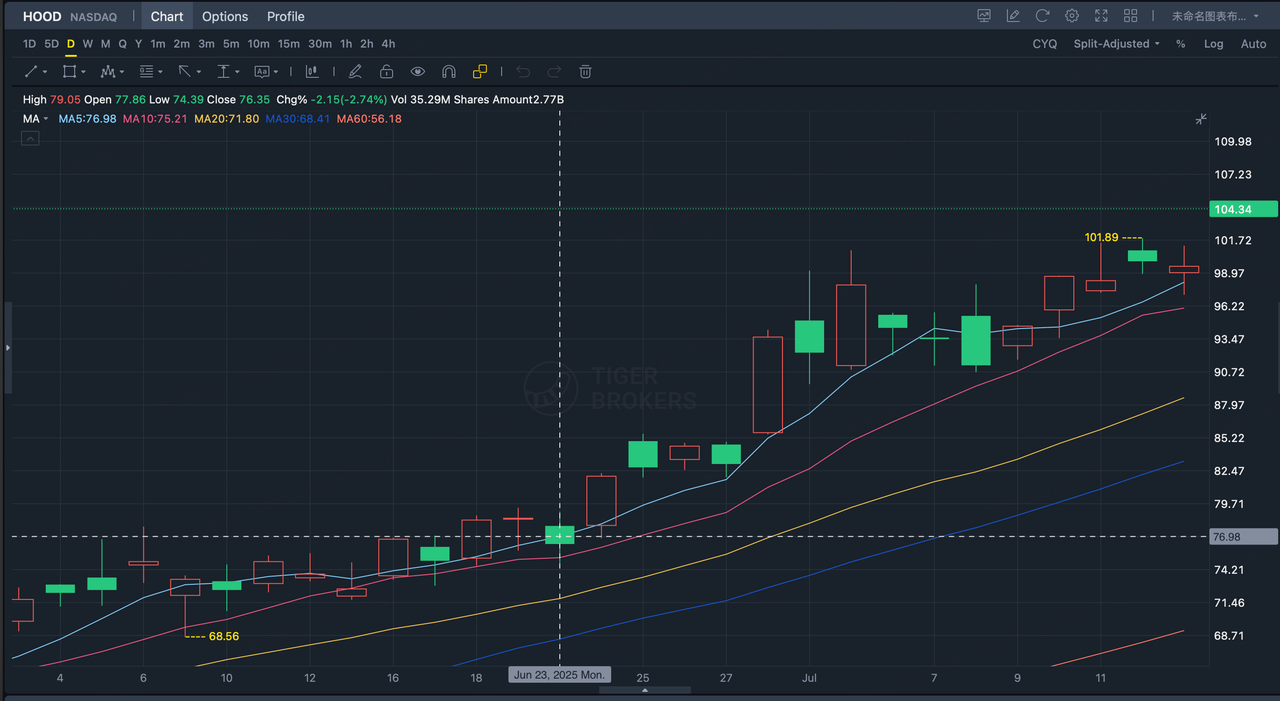Undo the last drawing action

pyautogui.click(x=523, y=71)
